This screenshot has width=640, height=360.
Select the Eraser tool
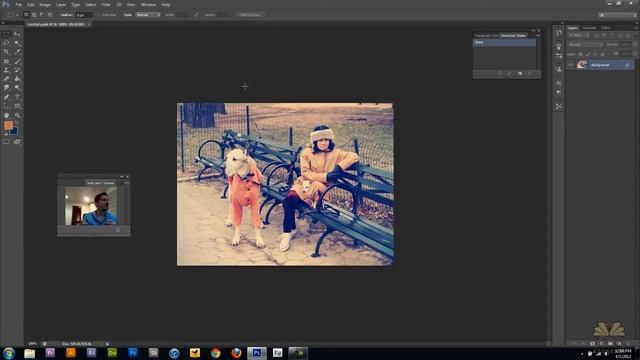[6, 79]
